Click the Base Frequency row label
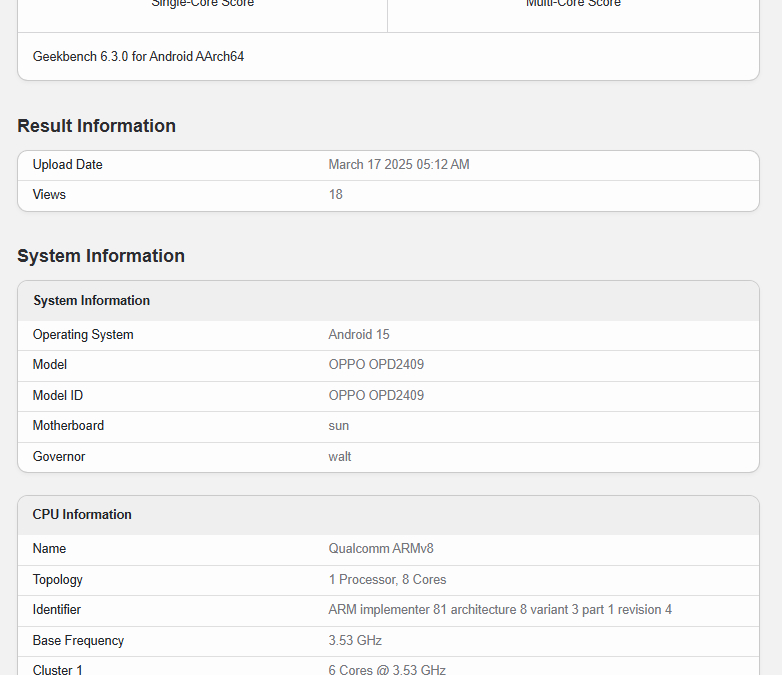782x675 pixels. (x=78, y=641)
